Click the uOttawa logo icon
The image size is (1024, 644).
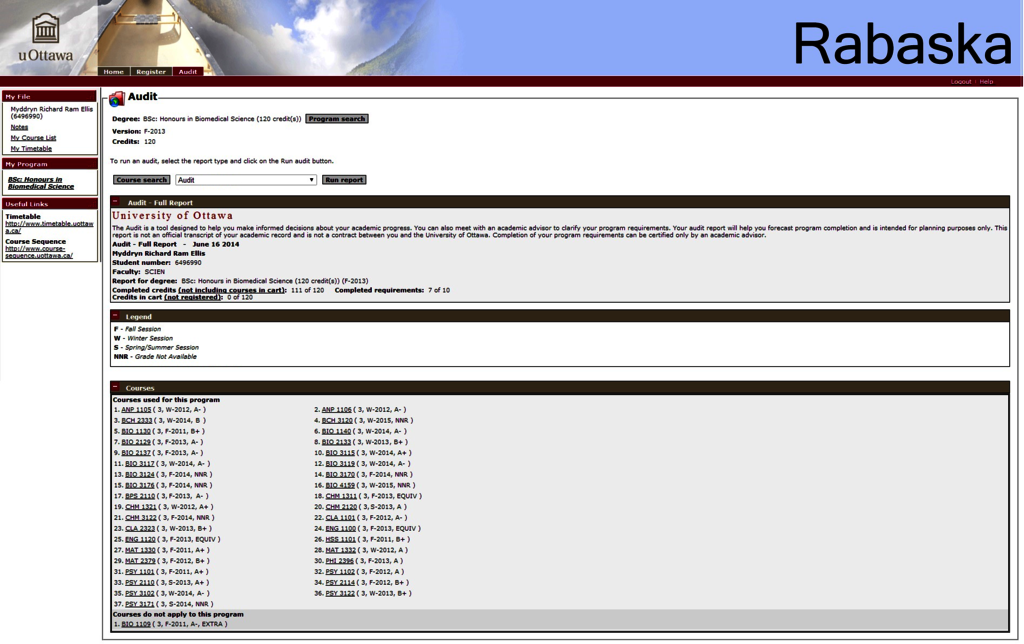[46, 29]
